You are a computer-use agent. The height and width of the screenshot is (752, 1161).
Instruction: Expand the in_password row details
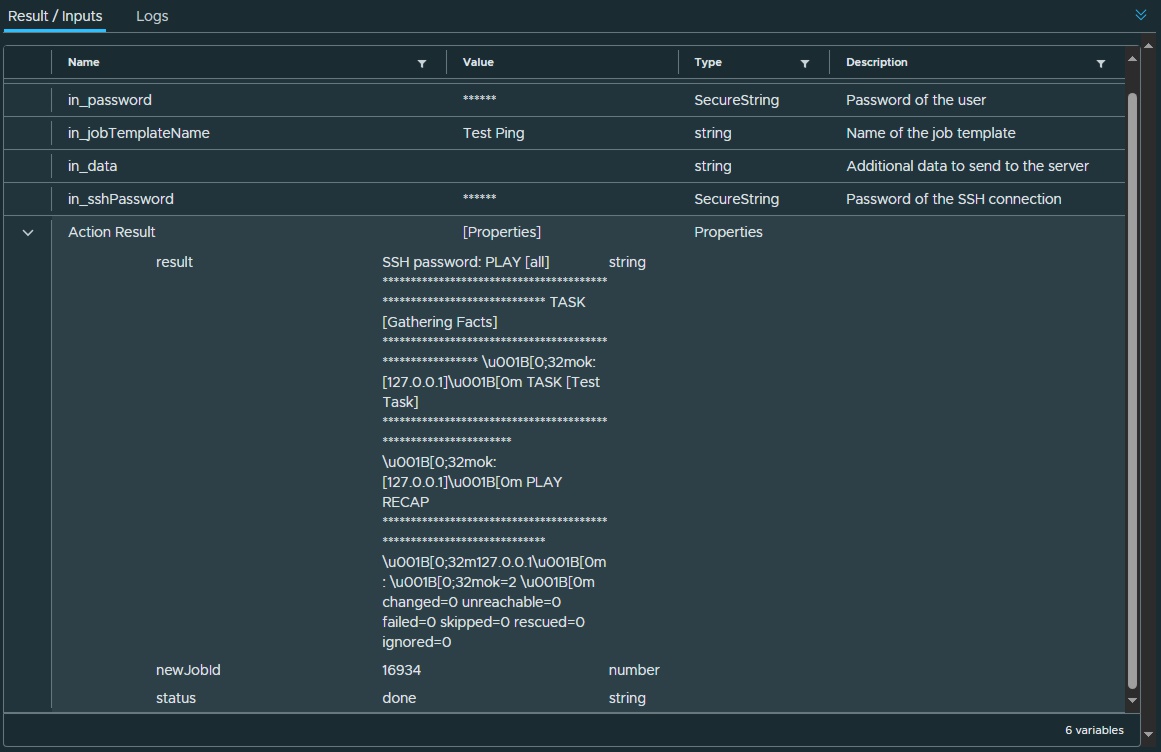pos(27,100)
